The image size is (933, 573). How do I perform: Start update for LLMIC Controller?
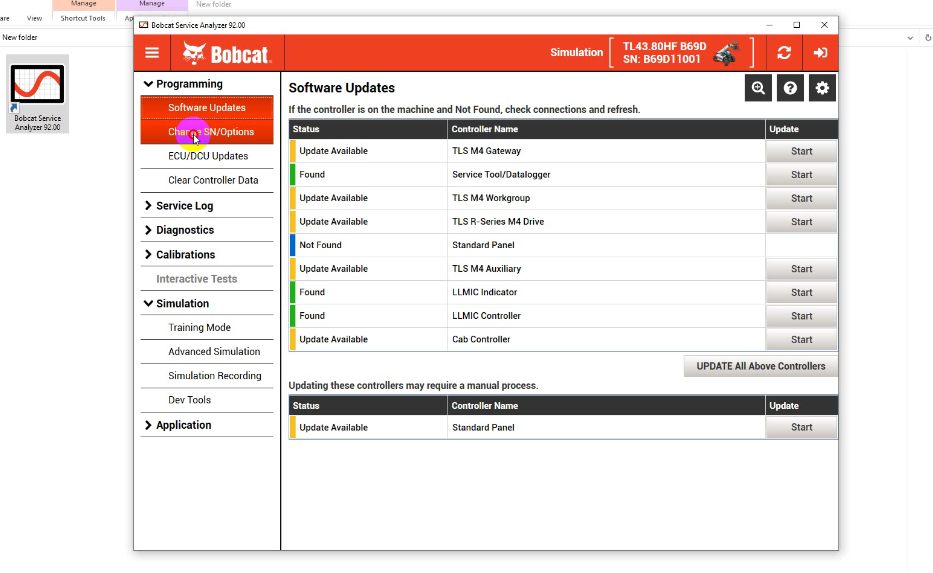pos(801,316)
